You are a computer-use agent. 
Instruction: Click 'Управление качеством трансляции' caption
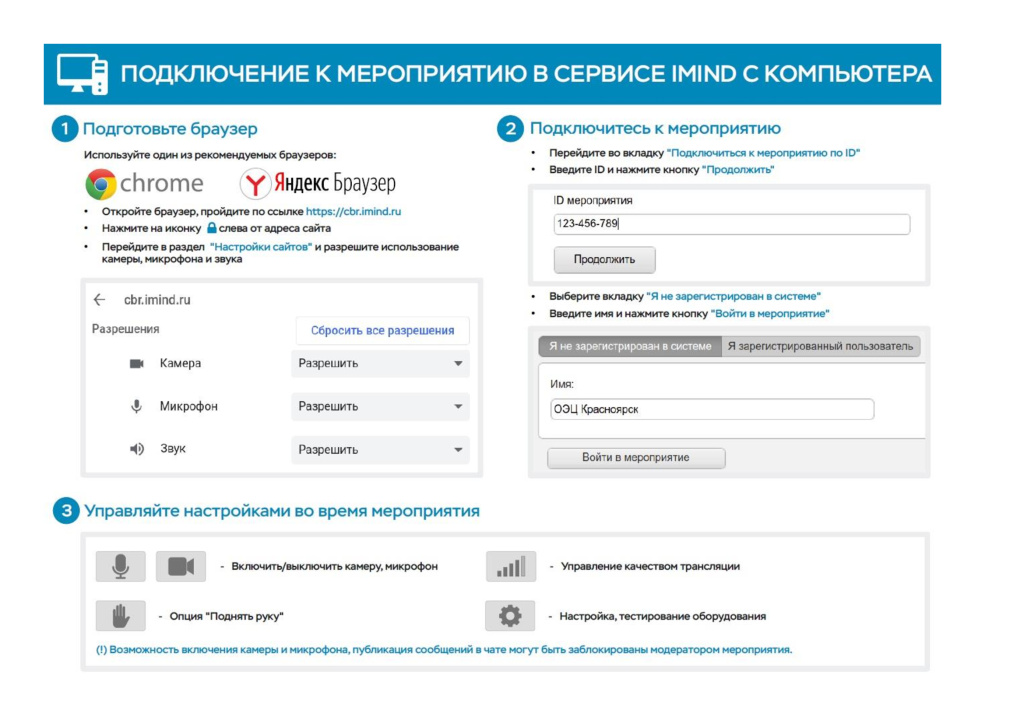pyautogui.click(x=650, y=566)
